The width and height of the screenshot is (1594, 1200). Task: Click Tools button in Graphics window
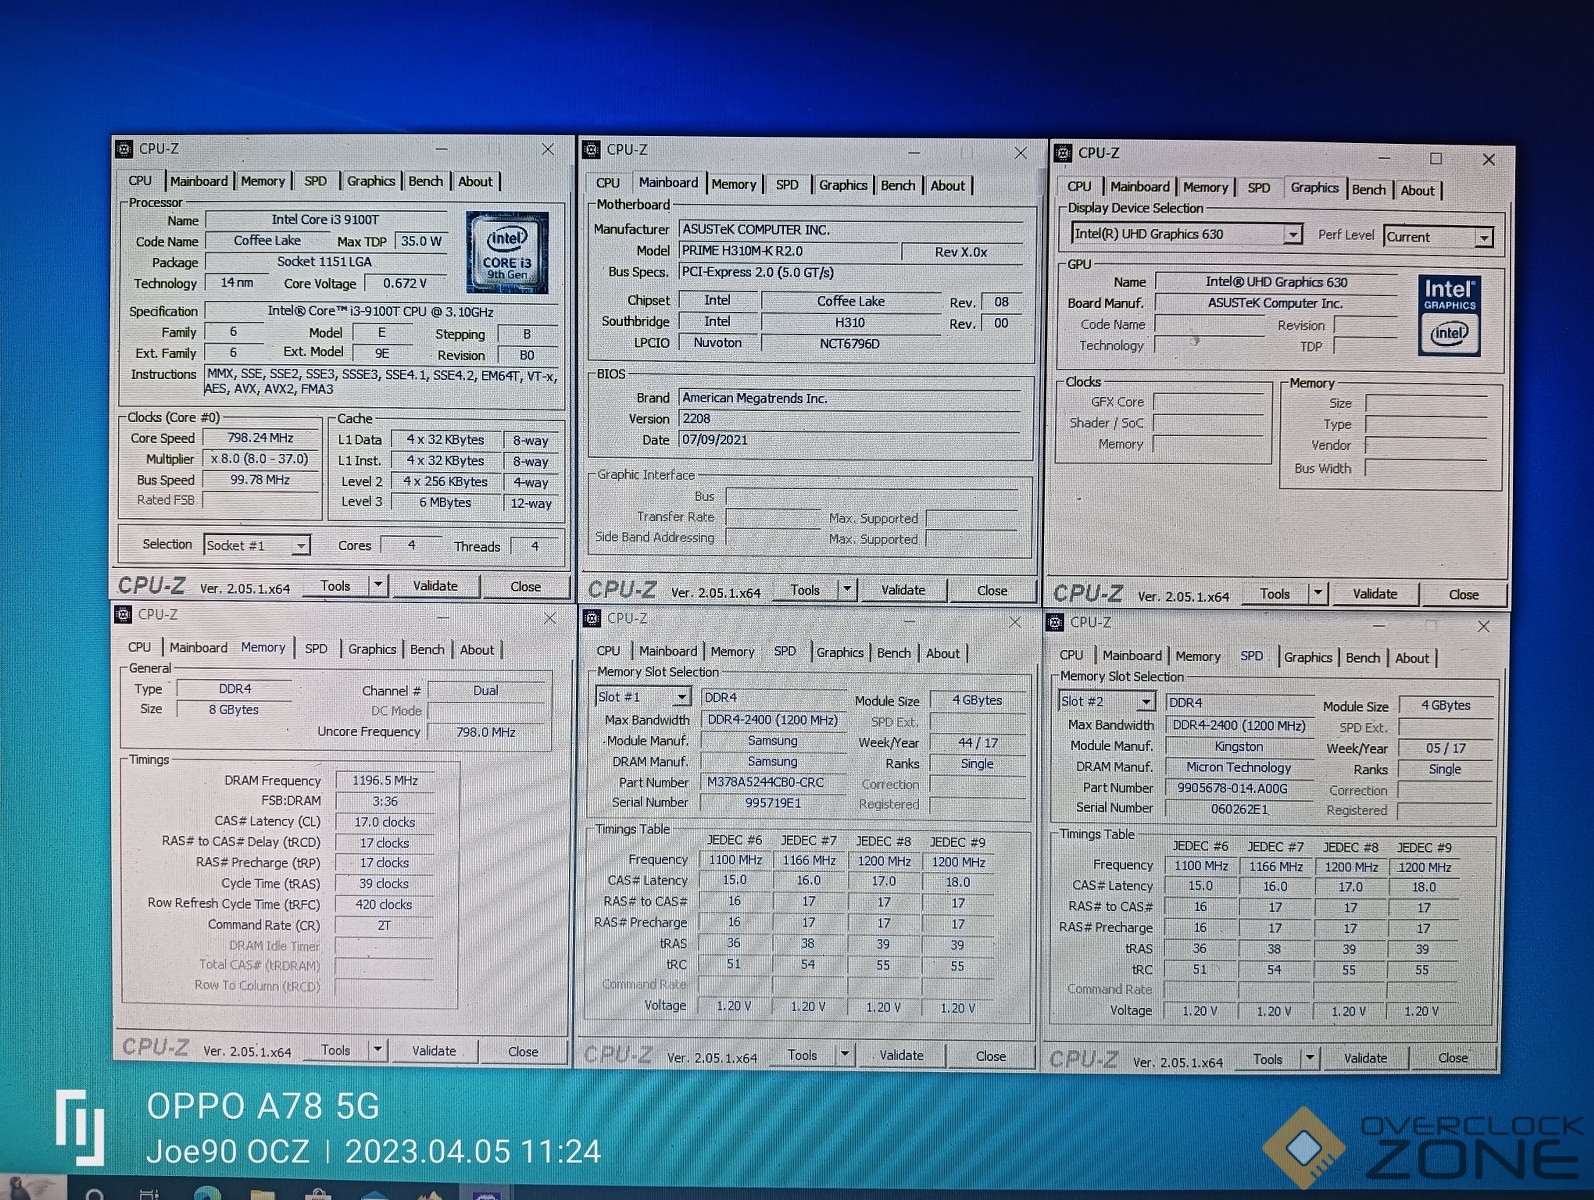click(x=1275, y=593)
